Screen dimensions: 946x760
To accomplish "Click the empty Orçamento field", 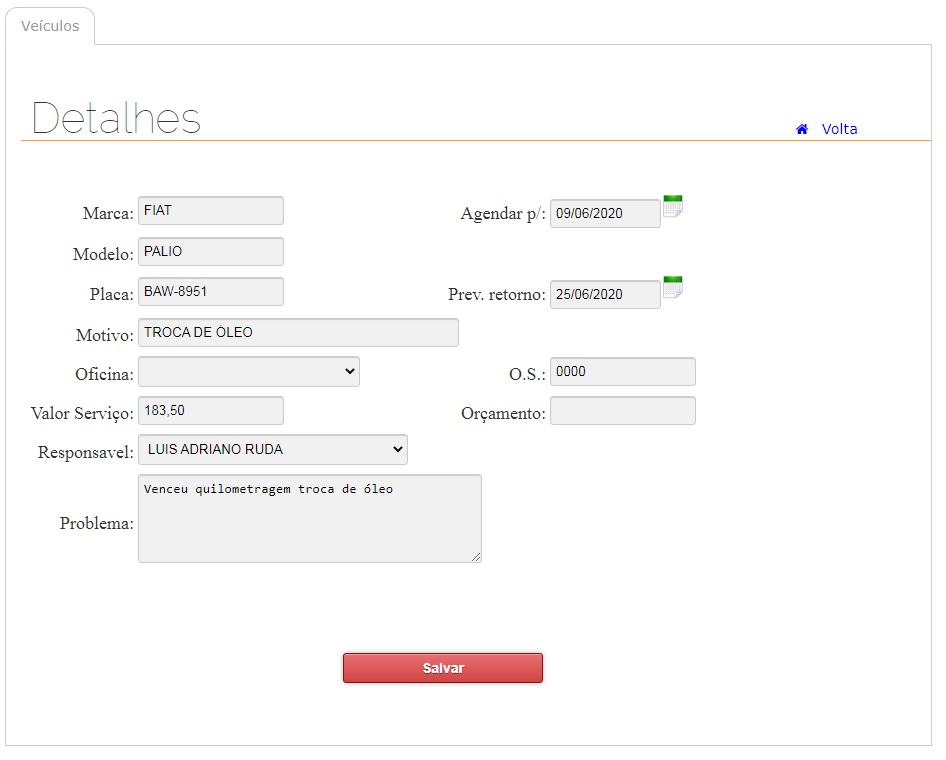I will (x=622, y=411).
